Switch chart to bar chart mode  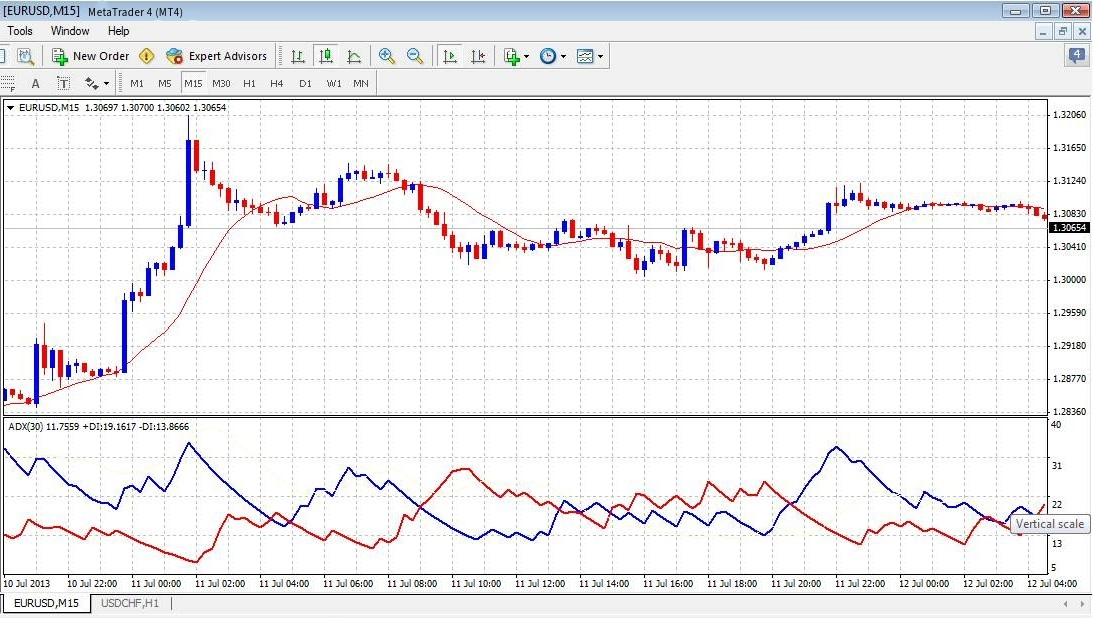(298, 56)
